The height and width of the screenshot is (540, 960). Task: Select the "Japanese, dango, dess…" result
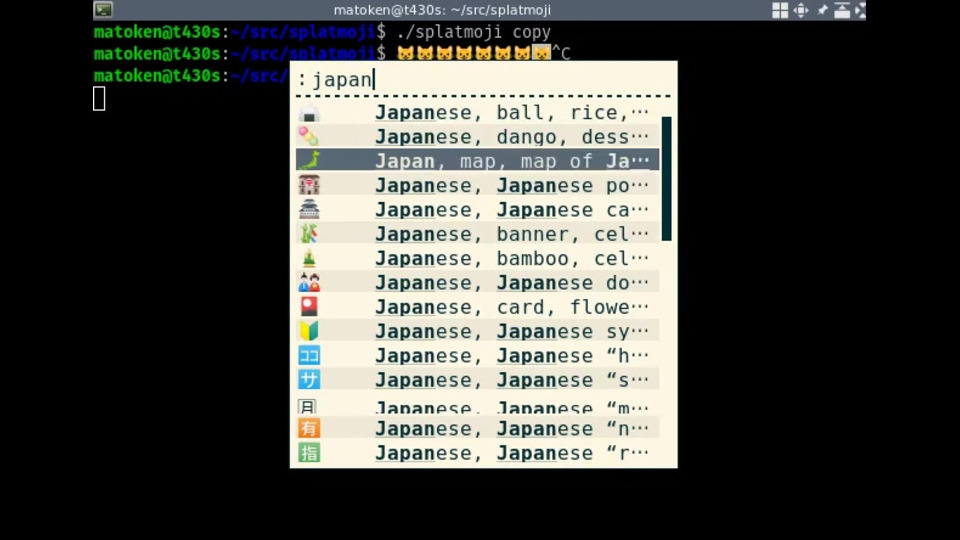pyautogui.click(x=478, y=137)
